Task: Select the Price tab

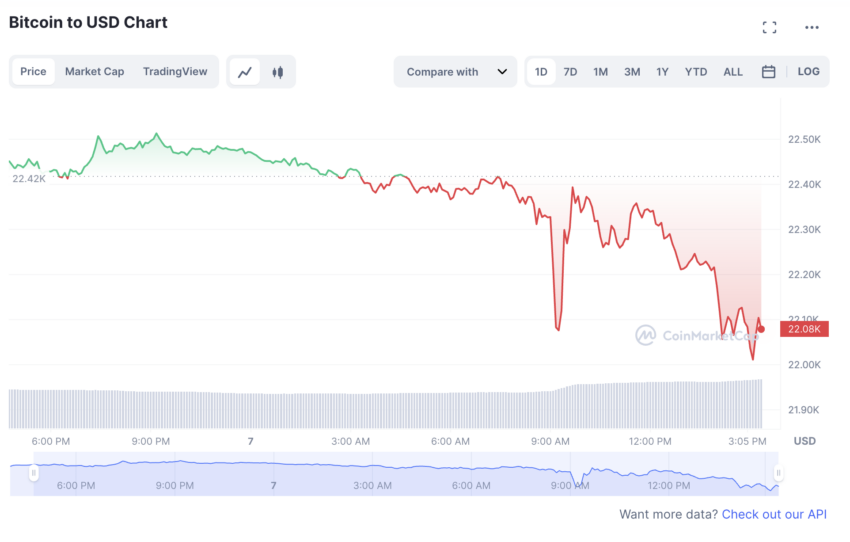Action: (x=33, y=72)
